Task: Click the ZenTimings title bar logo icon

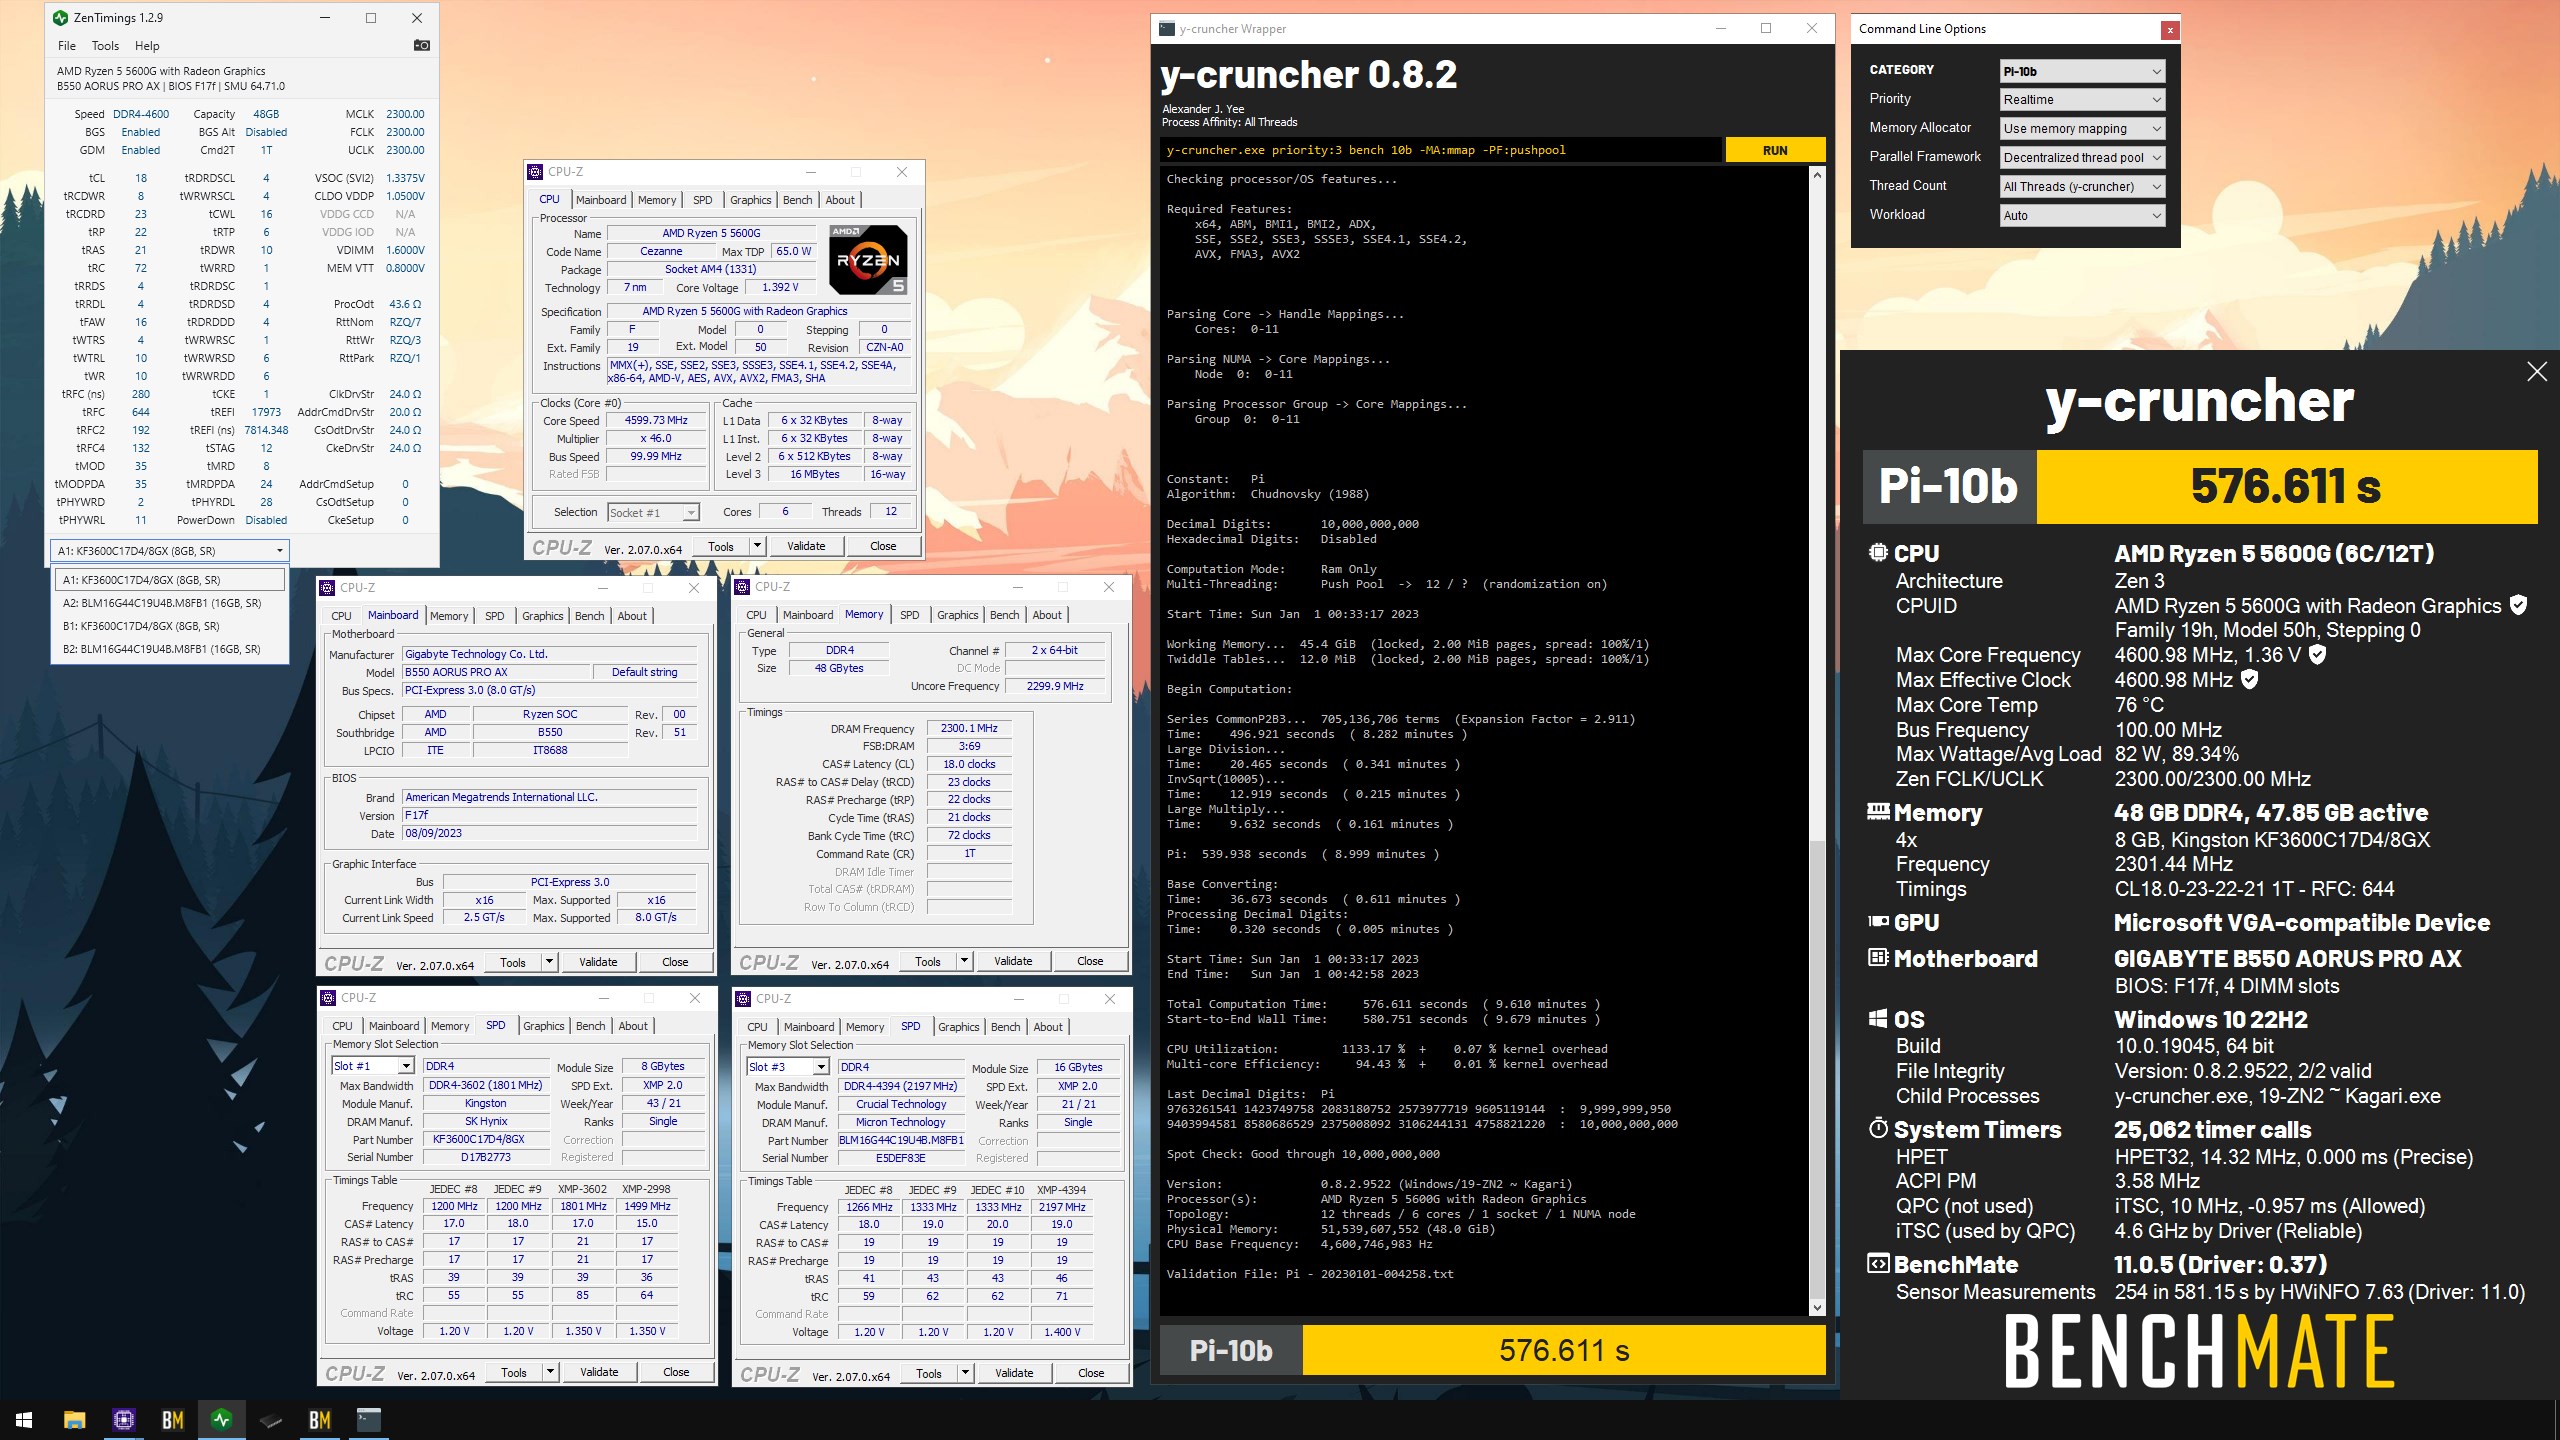Action: [60, 17]
